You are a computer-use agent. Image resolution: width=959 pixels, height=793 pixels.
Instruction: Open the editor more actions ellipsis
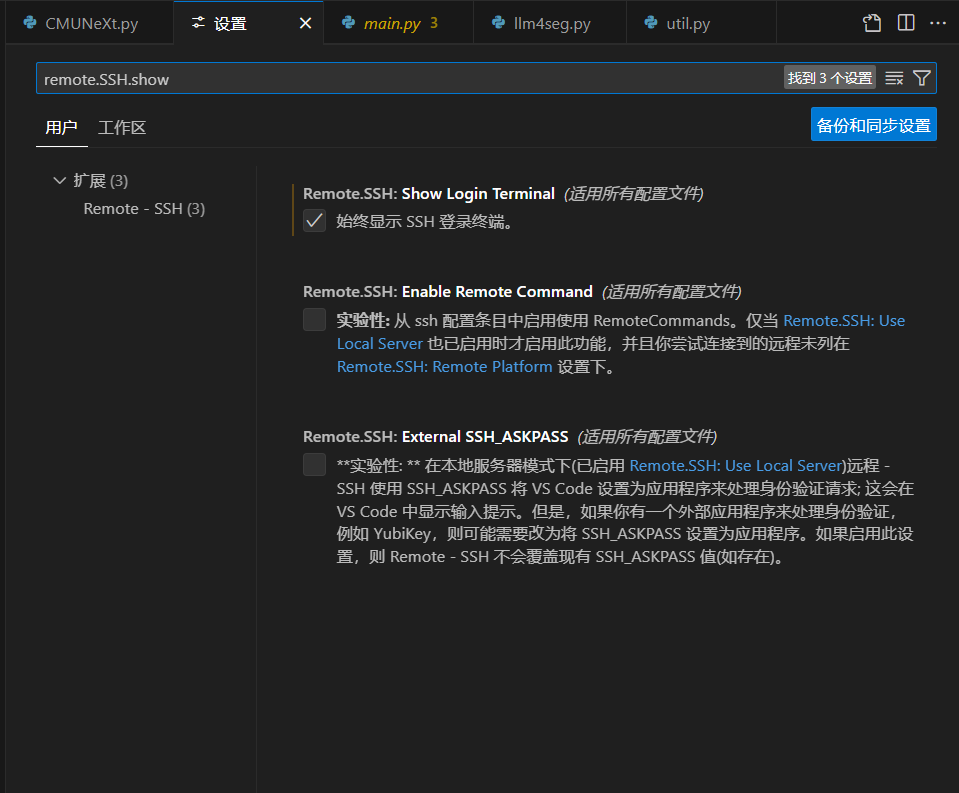(x=937, y=23)
